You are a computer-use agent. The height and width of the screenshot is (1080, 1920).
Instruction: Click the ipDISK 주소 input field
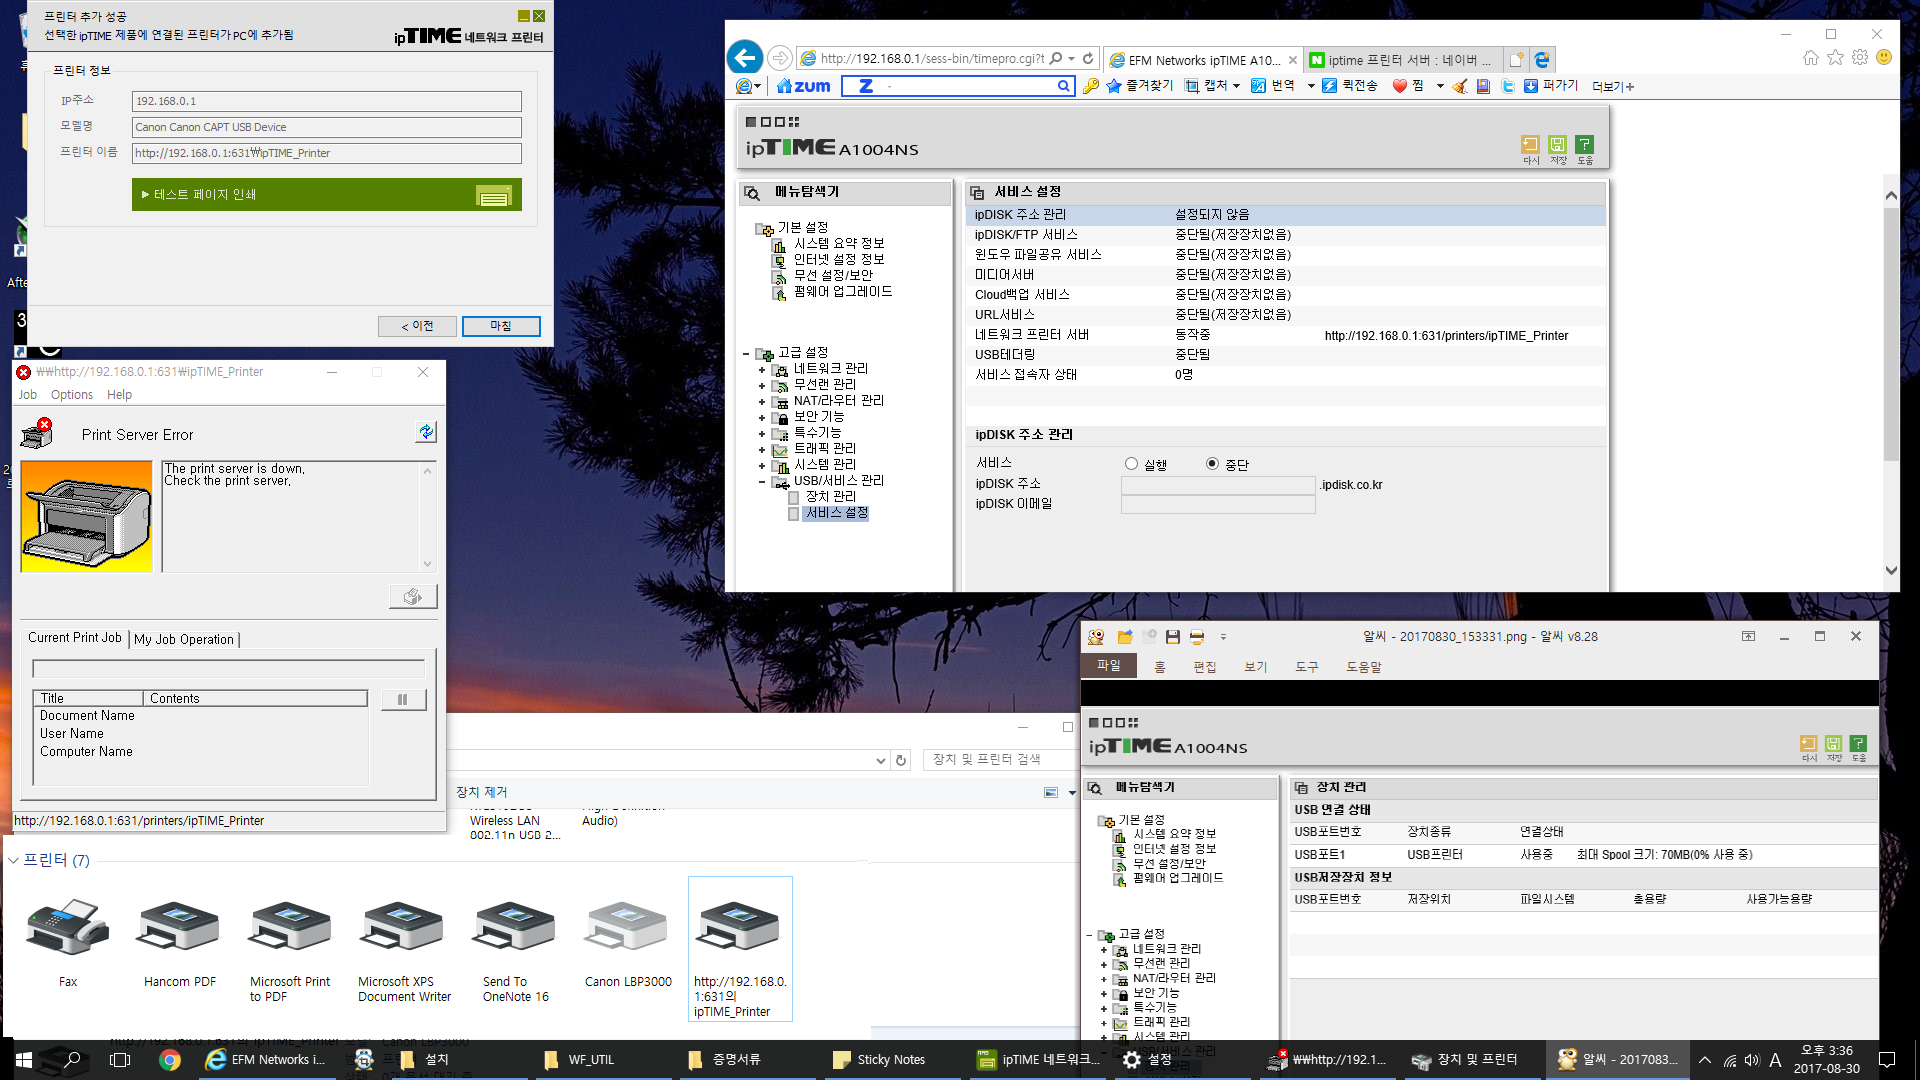(1218, 485)
